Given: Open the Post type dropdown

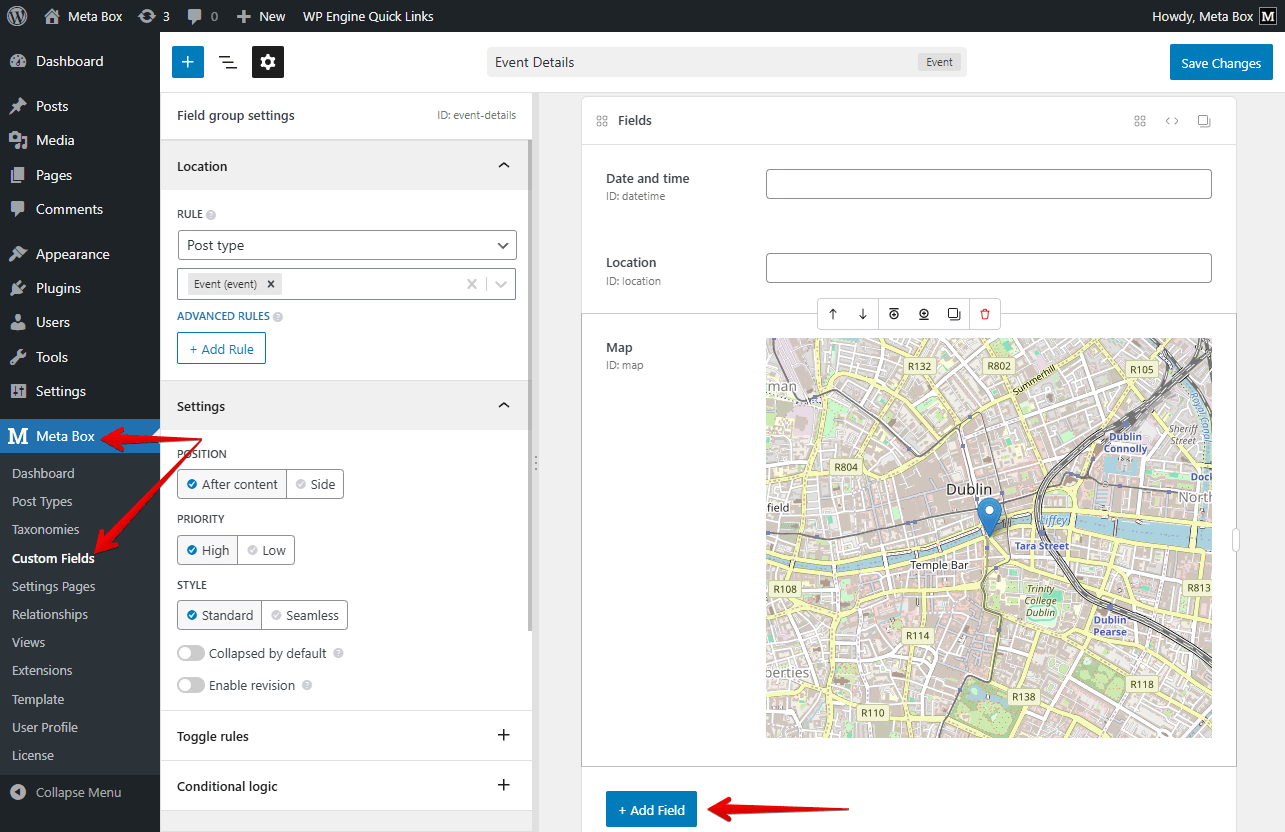Looking at the screenshot, I should click(x=346, y=245).
